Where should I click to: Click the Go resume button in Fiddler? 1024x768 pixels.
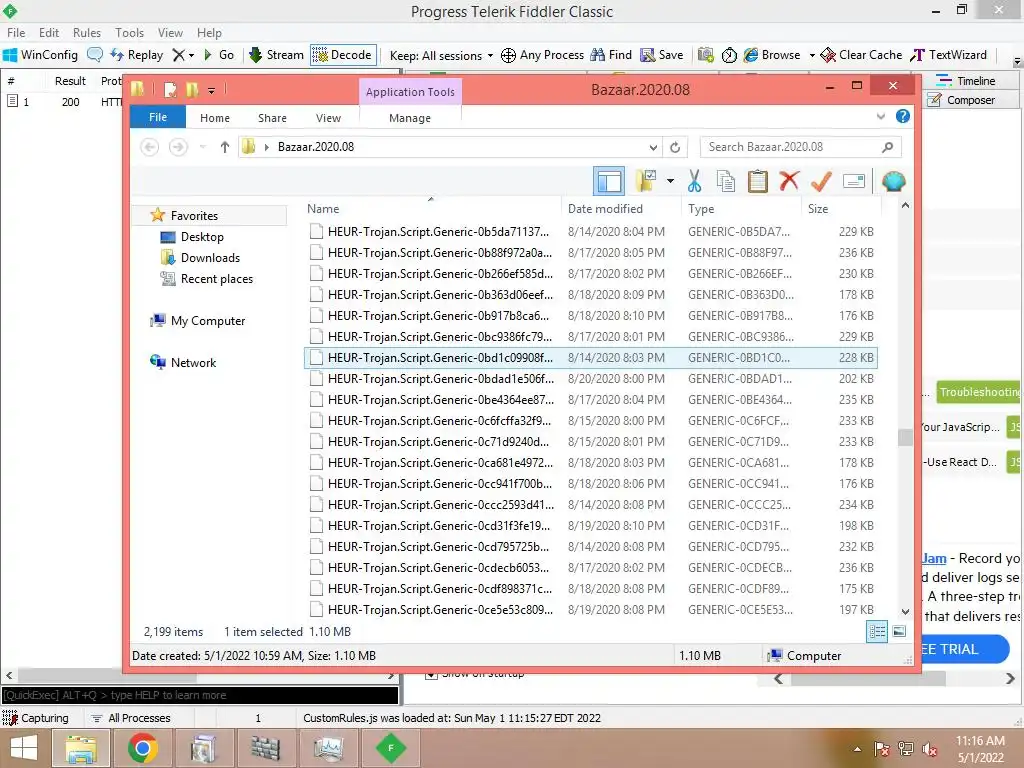219,55
